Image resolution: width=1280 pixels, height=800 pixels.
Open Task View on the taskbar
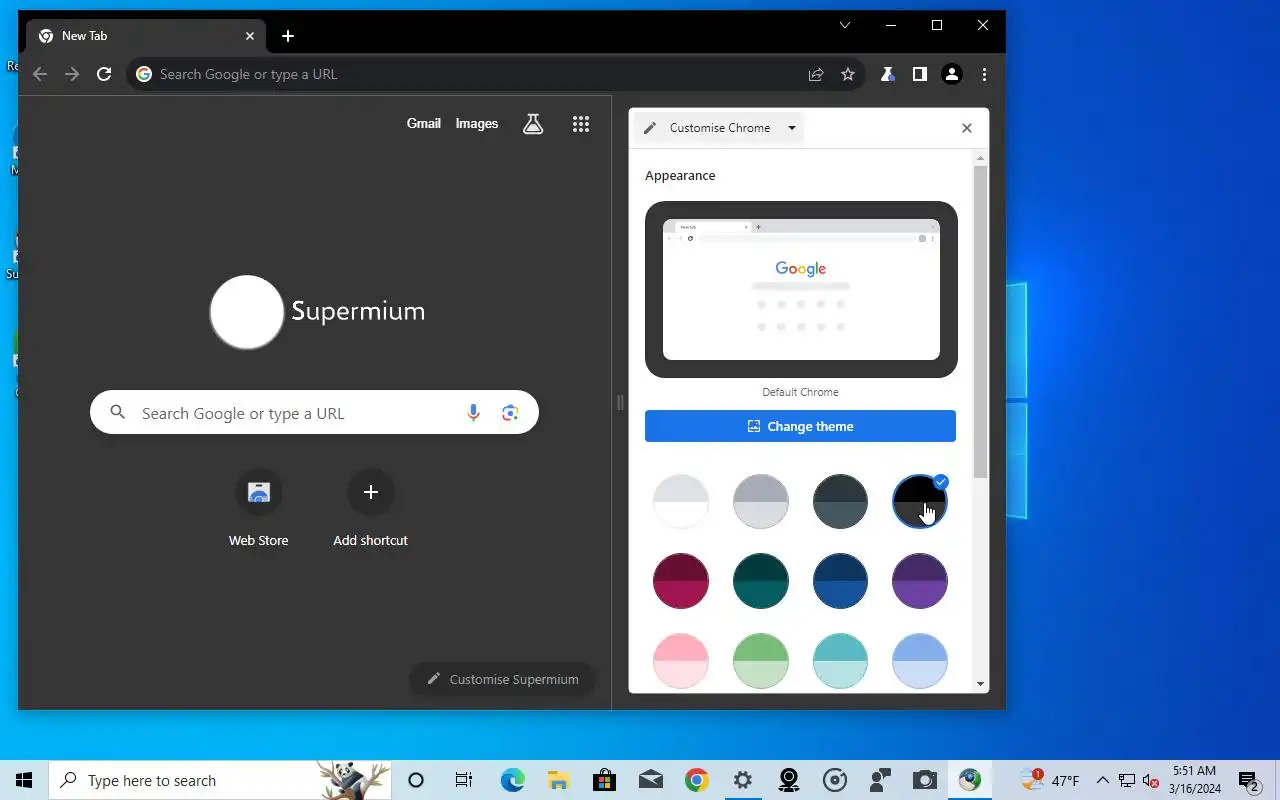[x=464, y=780]
